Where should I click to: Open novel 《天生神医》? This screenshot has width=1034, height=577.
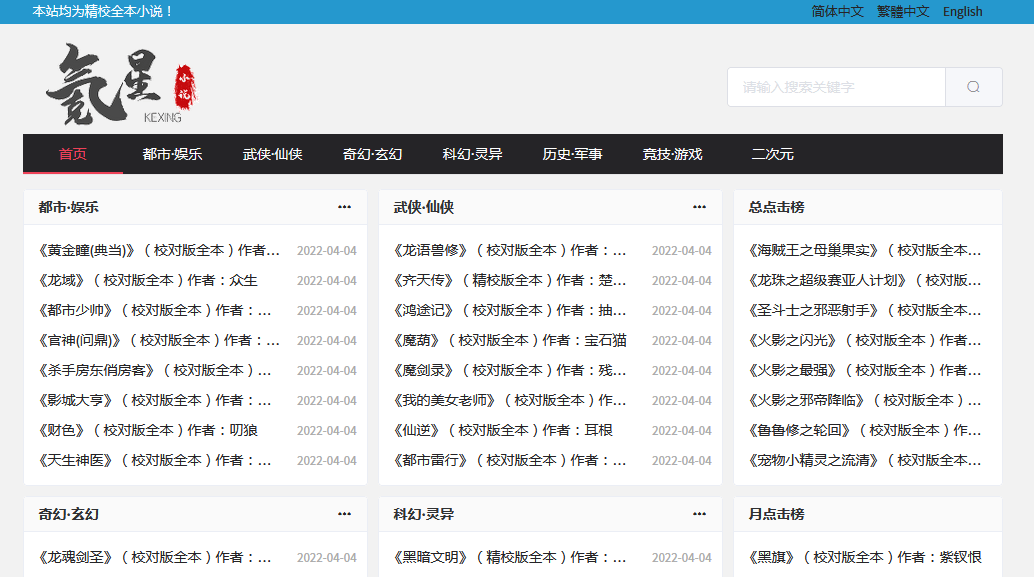tap(154, 460)
